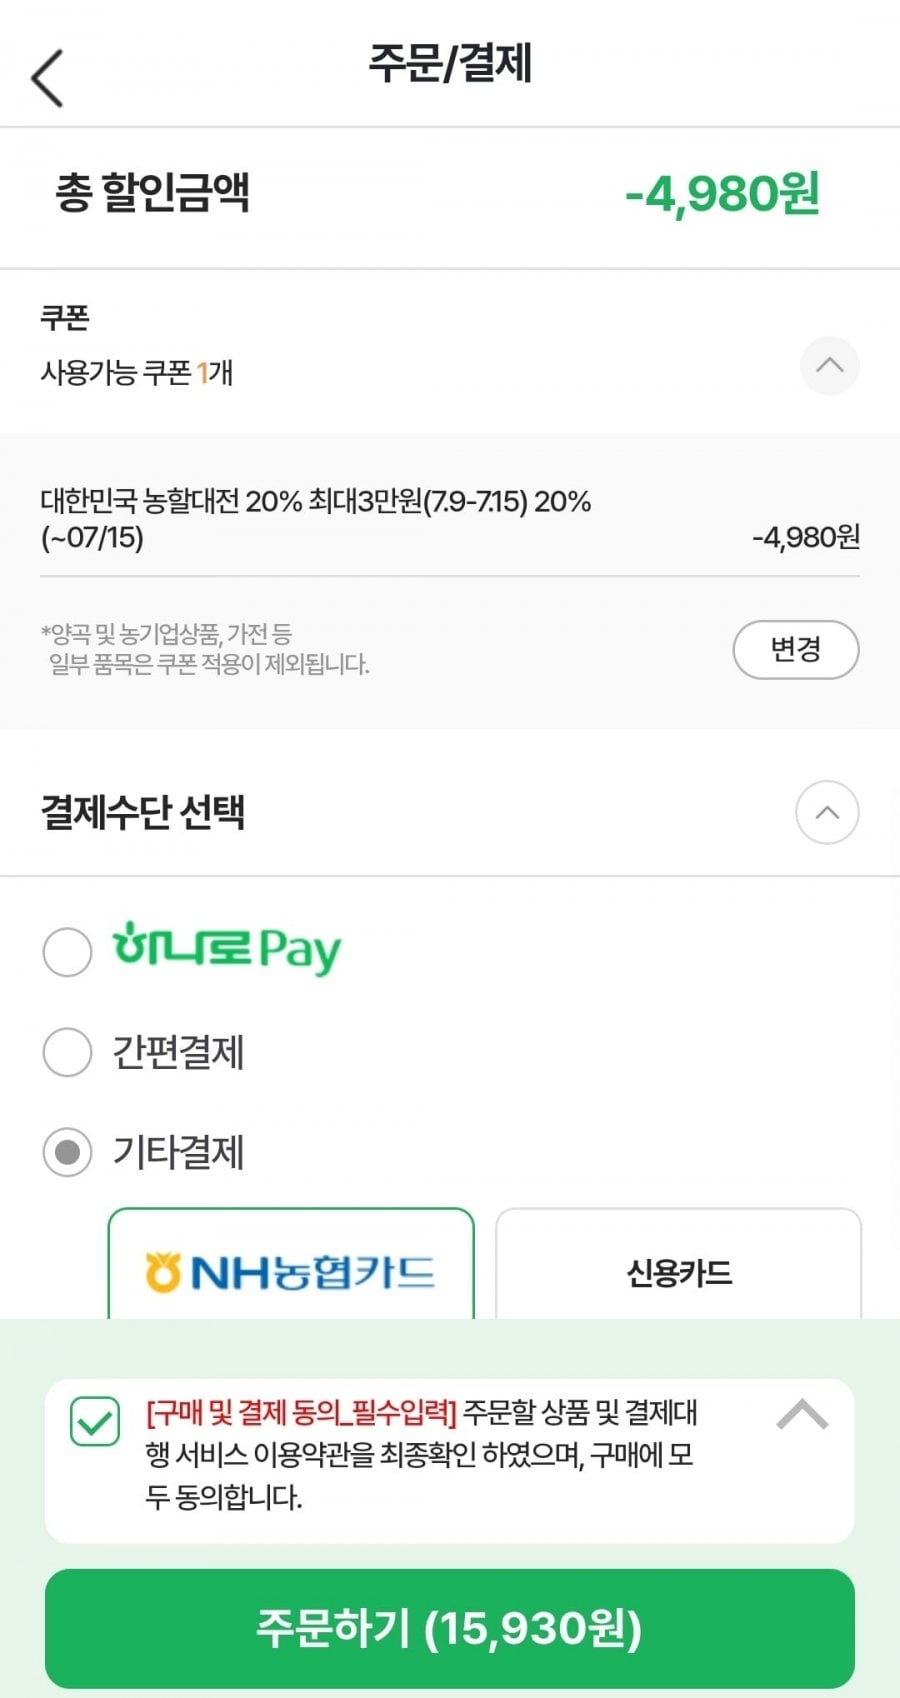This screenshot has width=900, height=1698.
Task: Click the 결제수단 선택 heading
Action: (142, 812)
